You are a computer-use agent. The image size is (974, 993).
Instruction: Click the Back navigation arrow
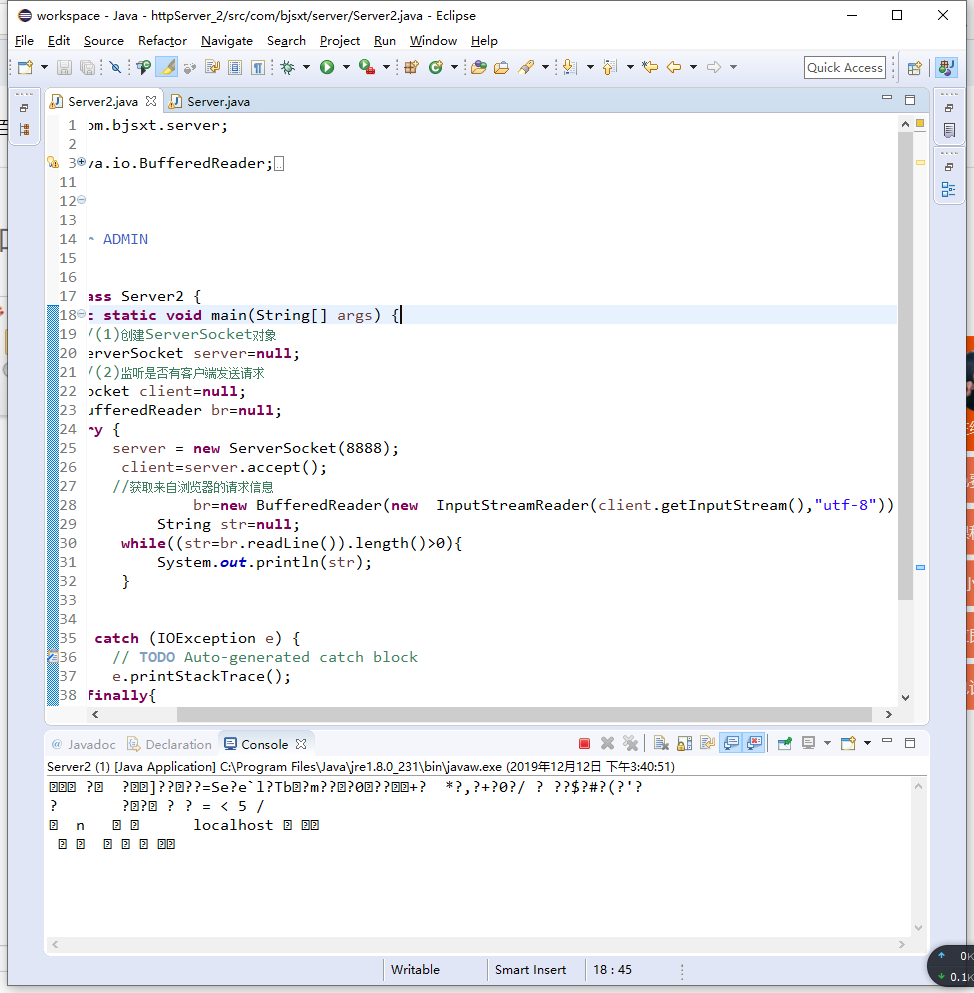(x=674, y=67)
